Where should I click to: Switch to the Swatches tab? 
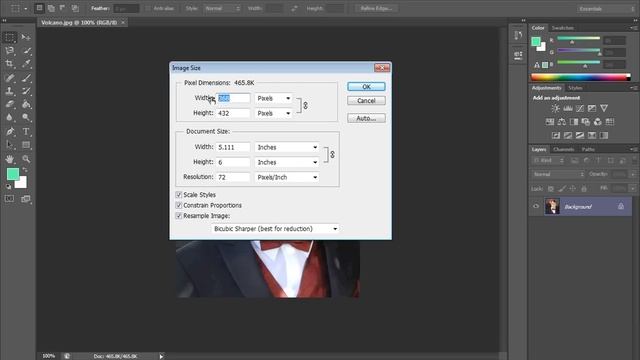point(563,28)
